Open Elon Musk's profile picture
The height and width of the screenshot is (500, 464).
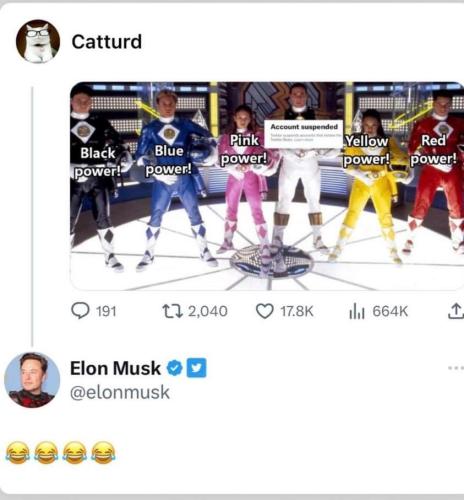coord(32,380)
